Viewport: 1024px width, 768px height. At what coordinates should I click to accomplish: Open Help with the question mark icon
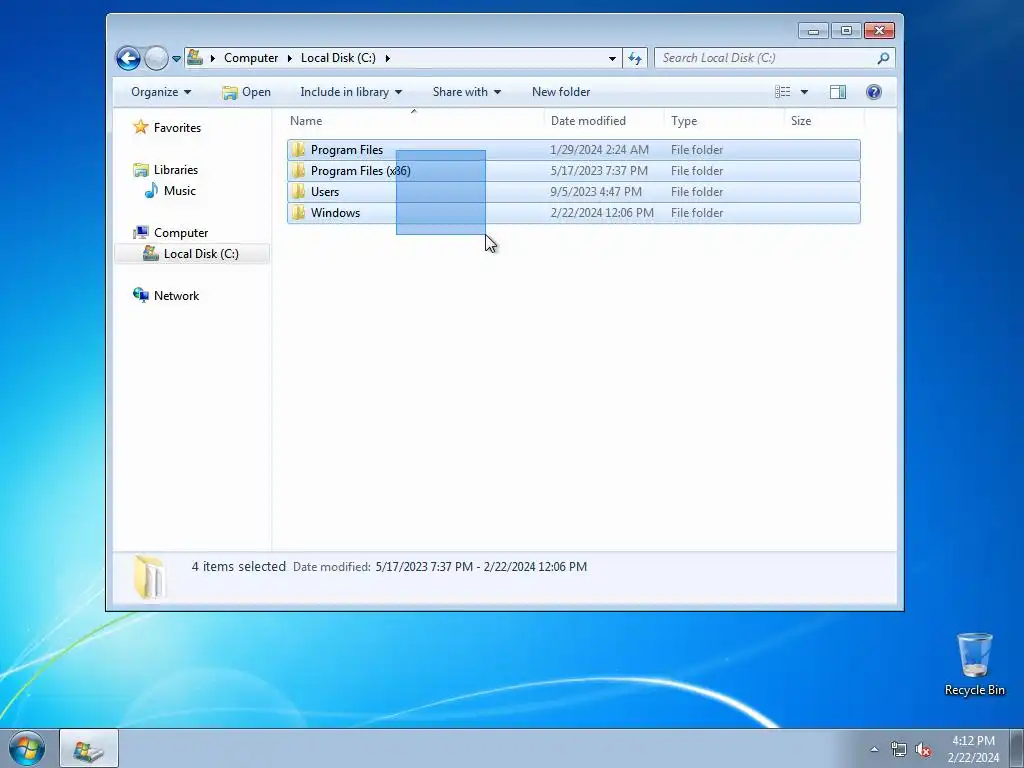pos(874,92)
